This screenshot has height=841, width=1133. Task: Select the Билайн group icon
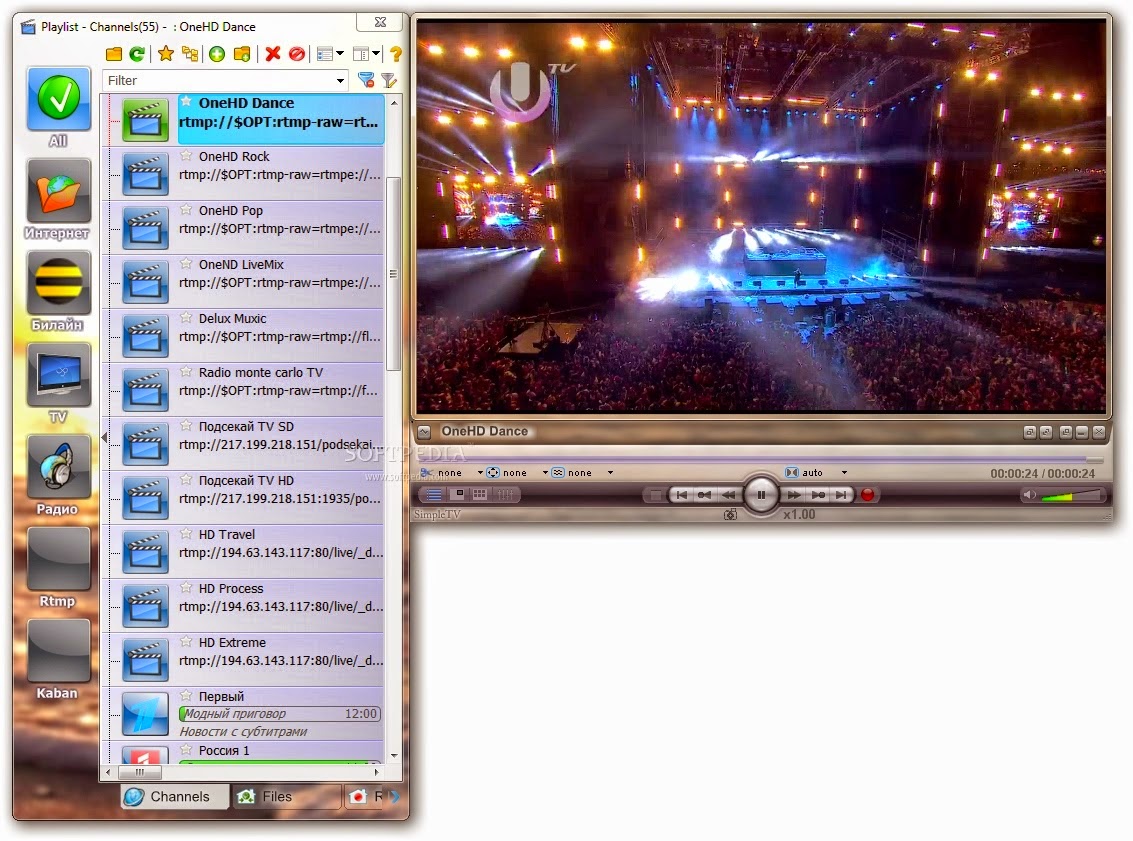(59, 283)
